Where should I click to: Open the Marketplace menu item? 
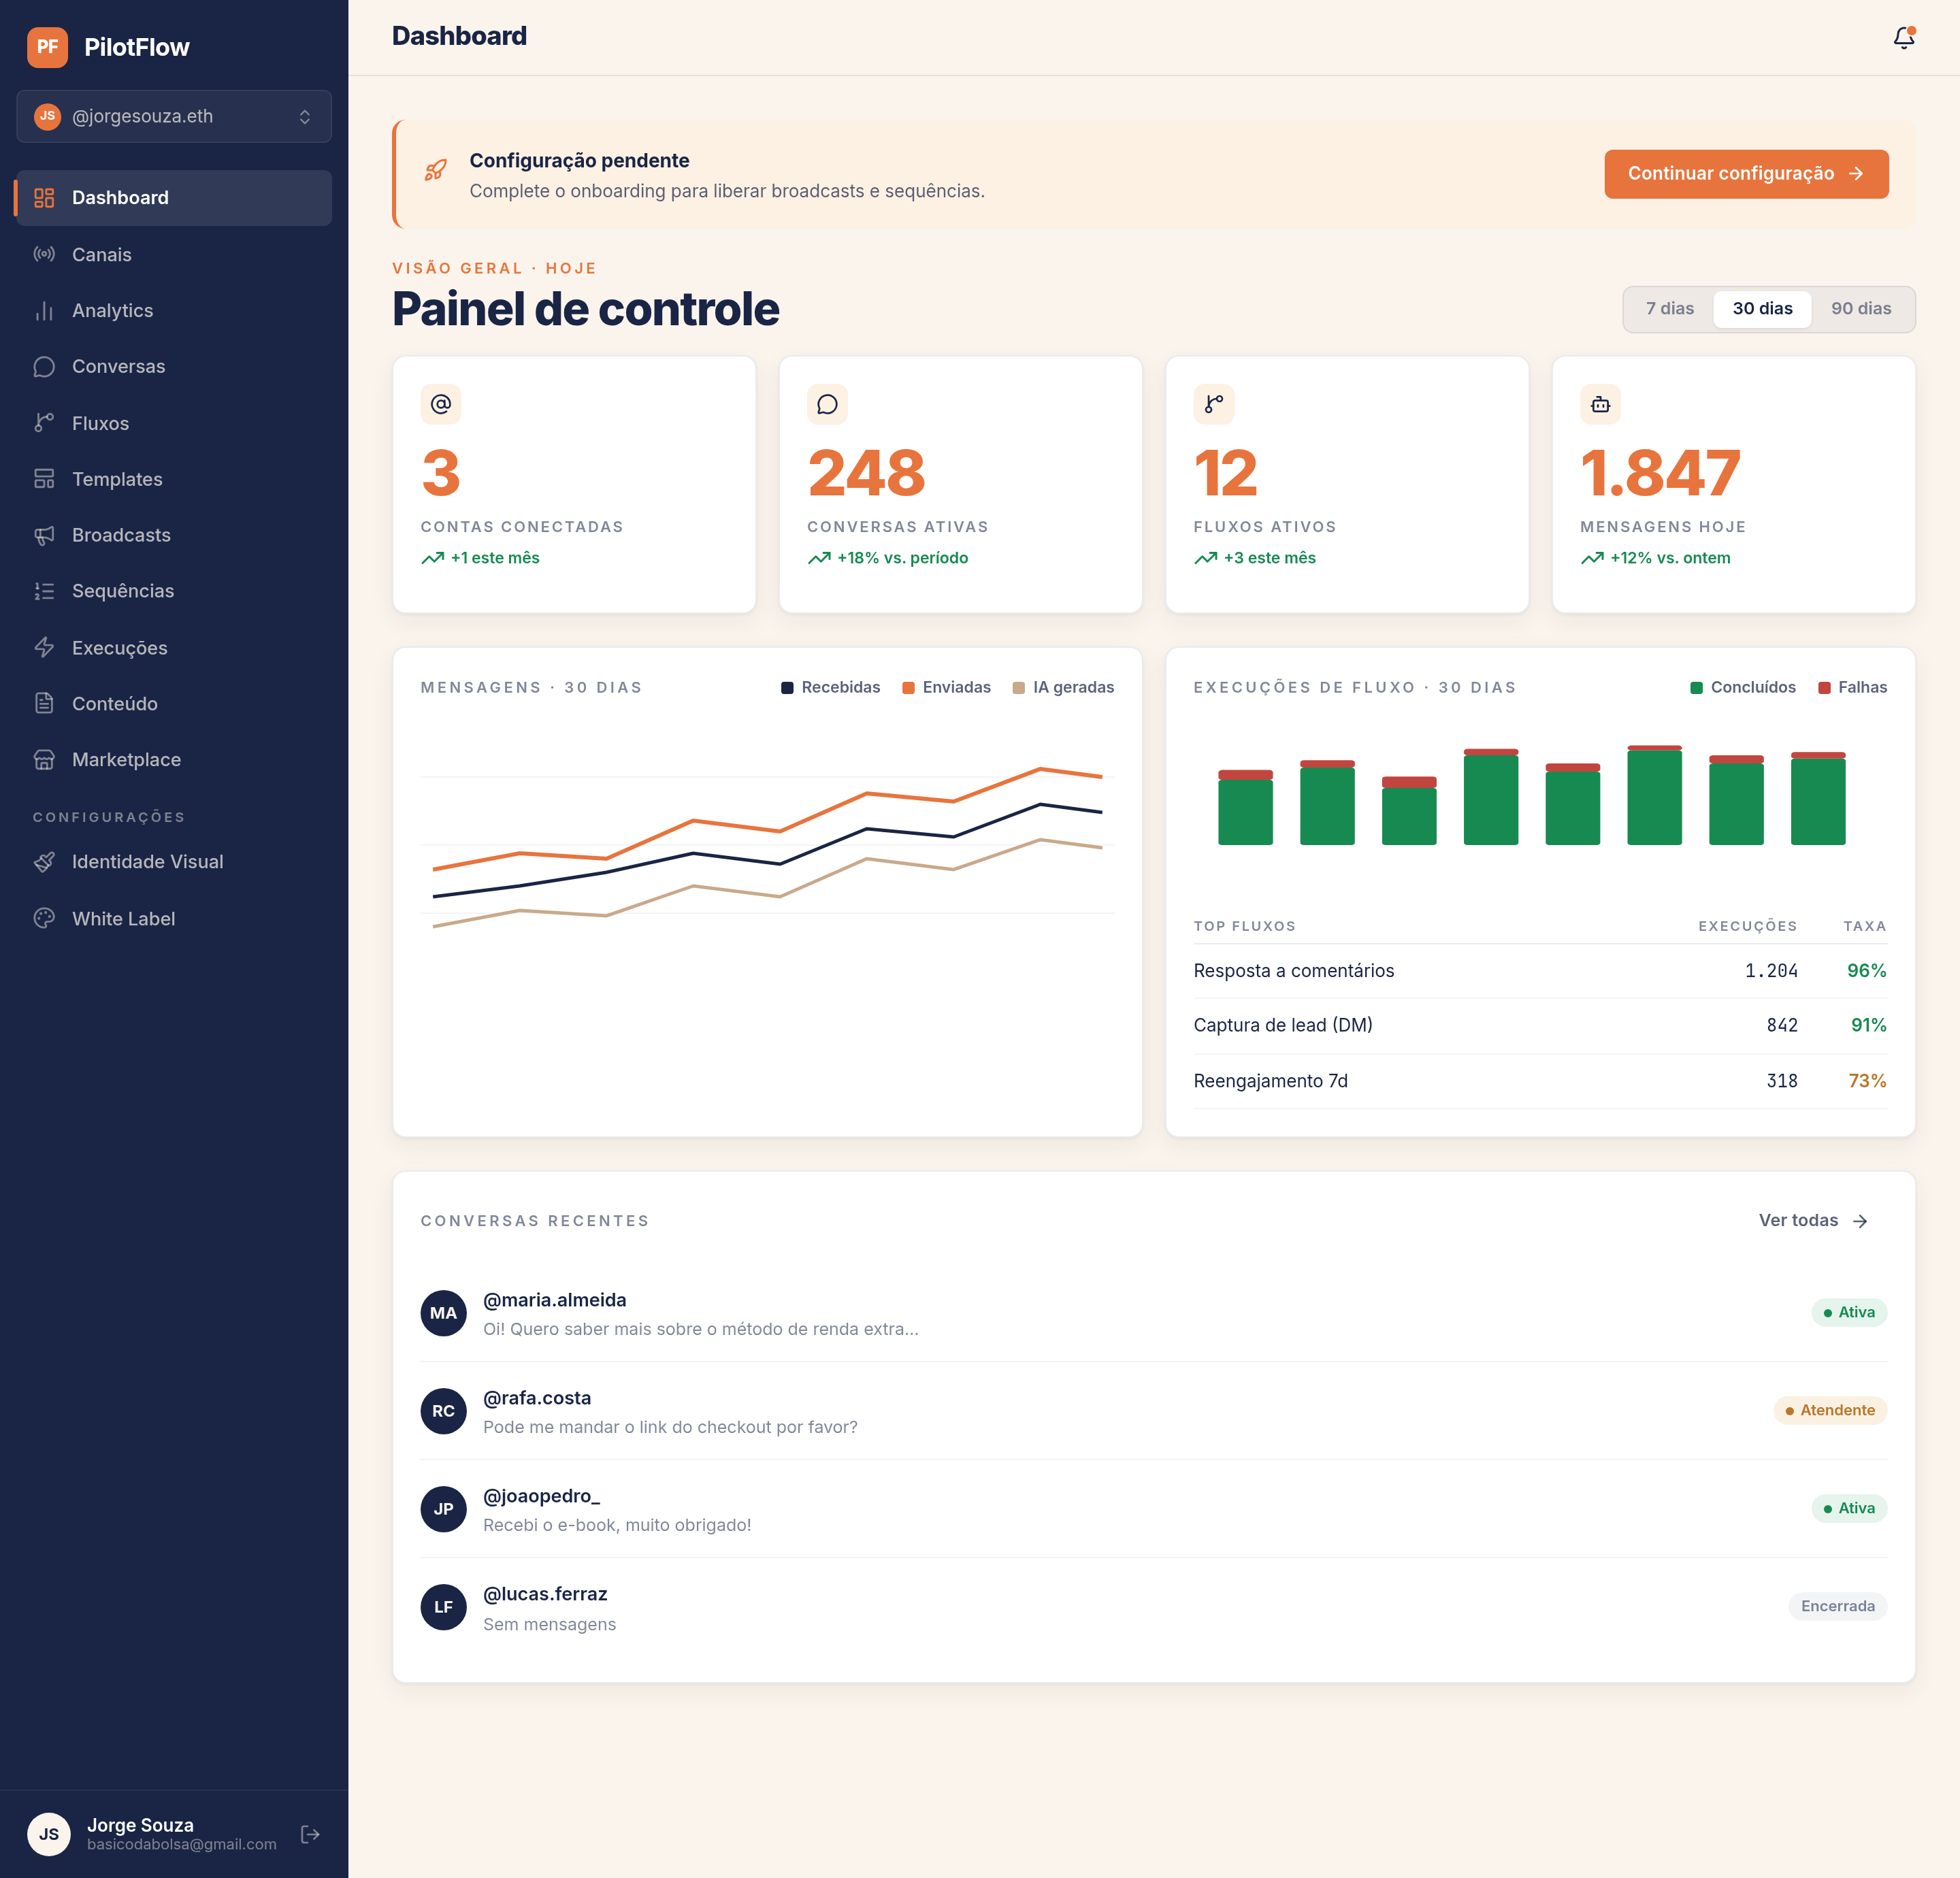click(x=174, y=760)
